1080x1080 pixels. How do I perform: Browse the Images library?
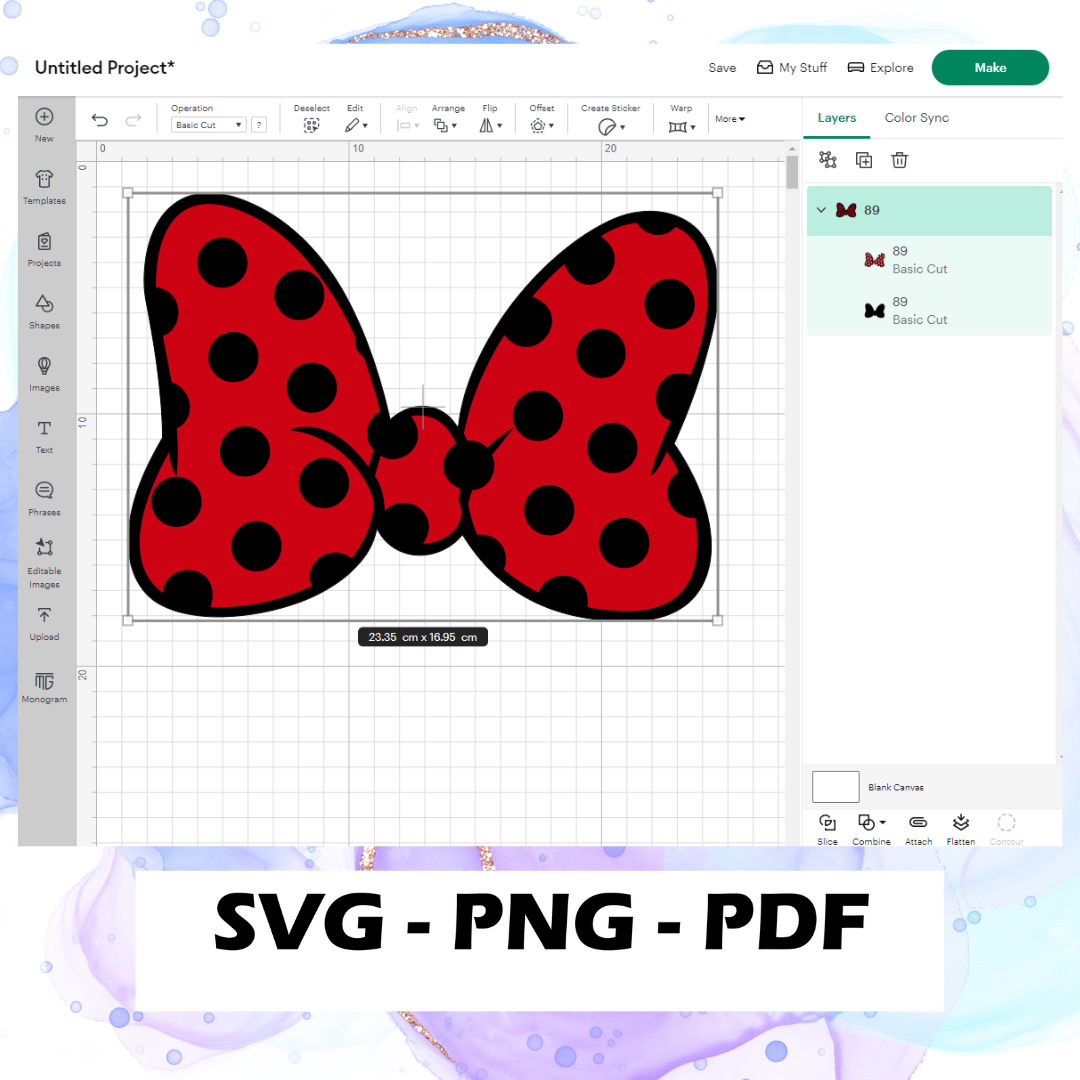44,374
